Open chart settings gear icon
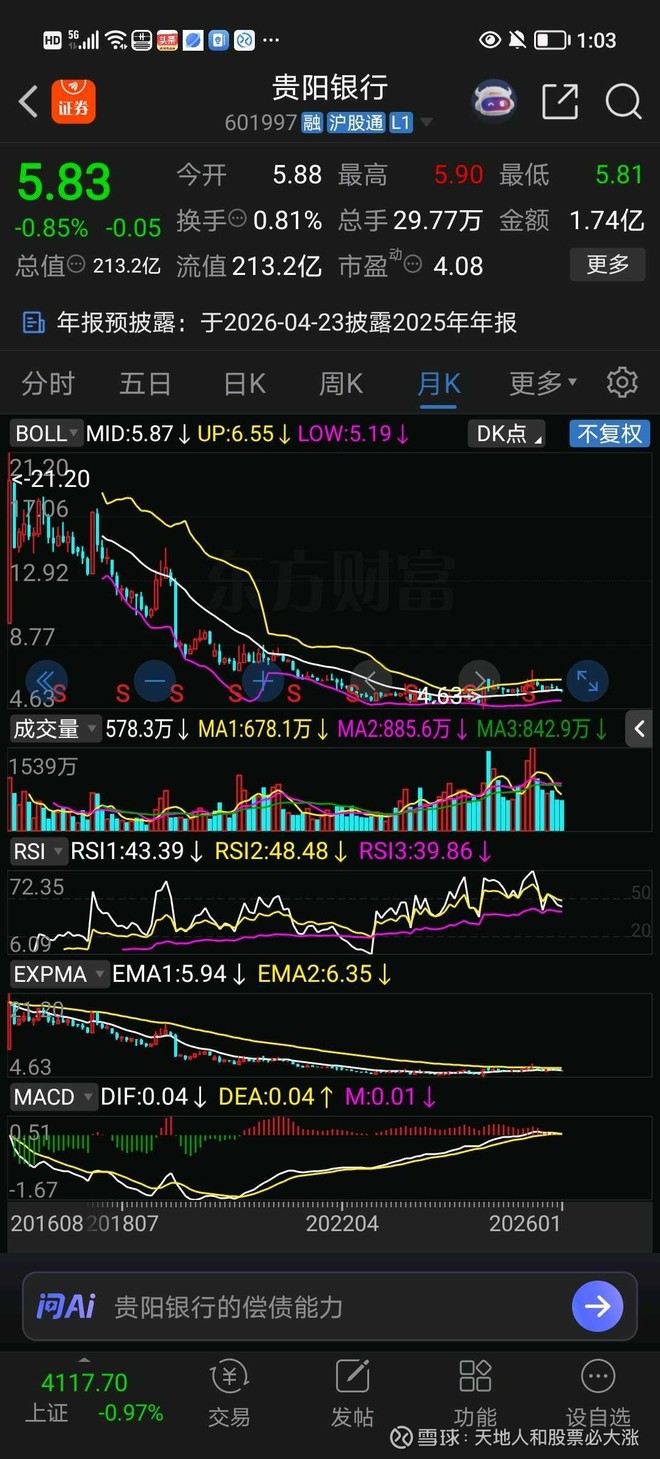Viewport: 660px width, 1459px height. tap(622, 382)
